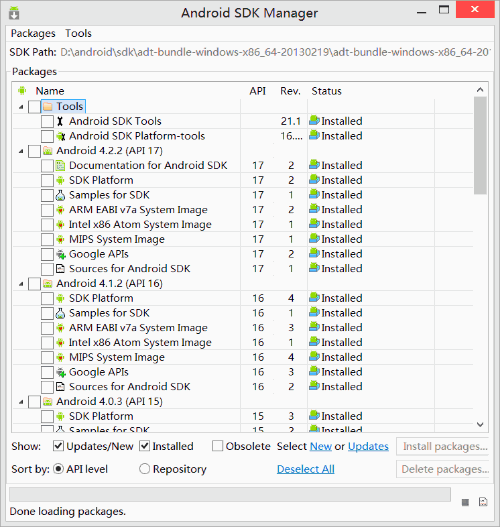Collapse the Android 4.0.3 (API 15) group
The height and width of the screenshot is (527, 500).
tap(21, 402)
